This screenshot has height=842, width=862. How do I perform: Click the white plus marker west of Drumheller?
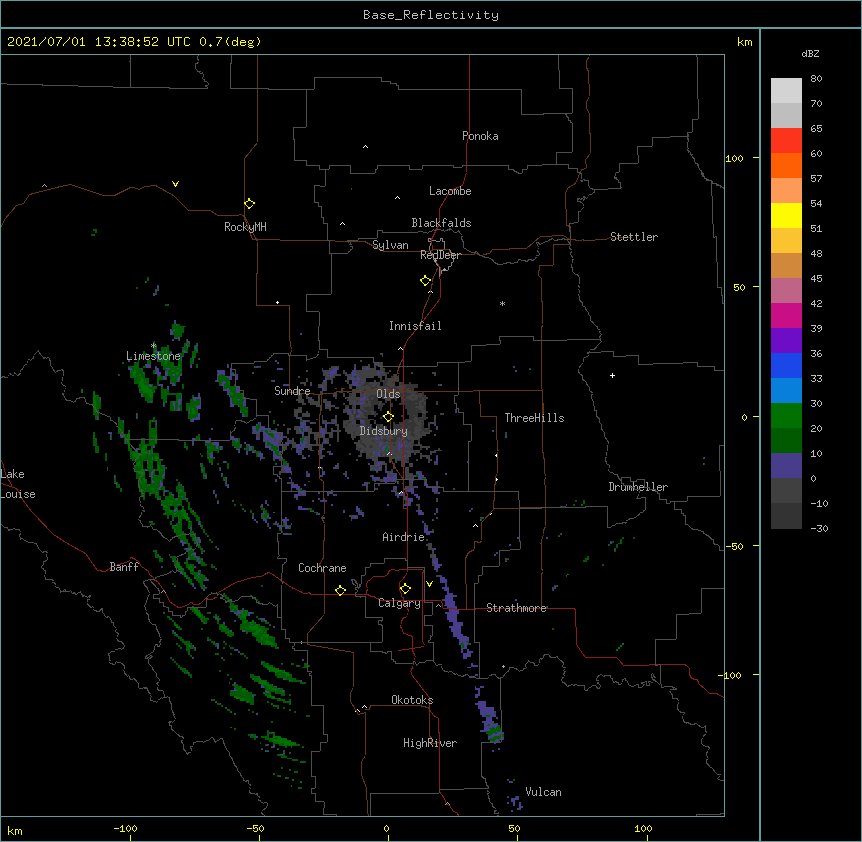[612, 375]
